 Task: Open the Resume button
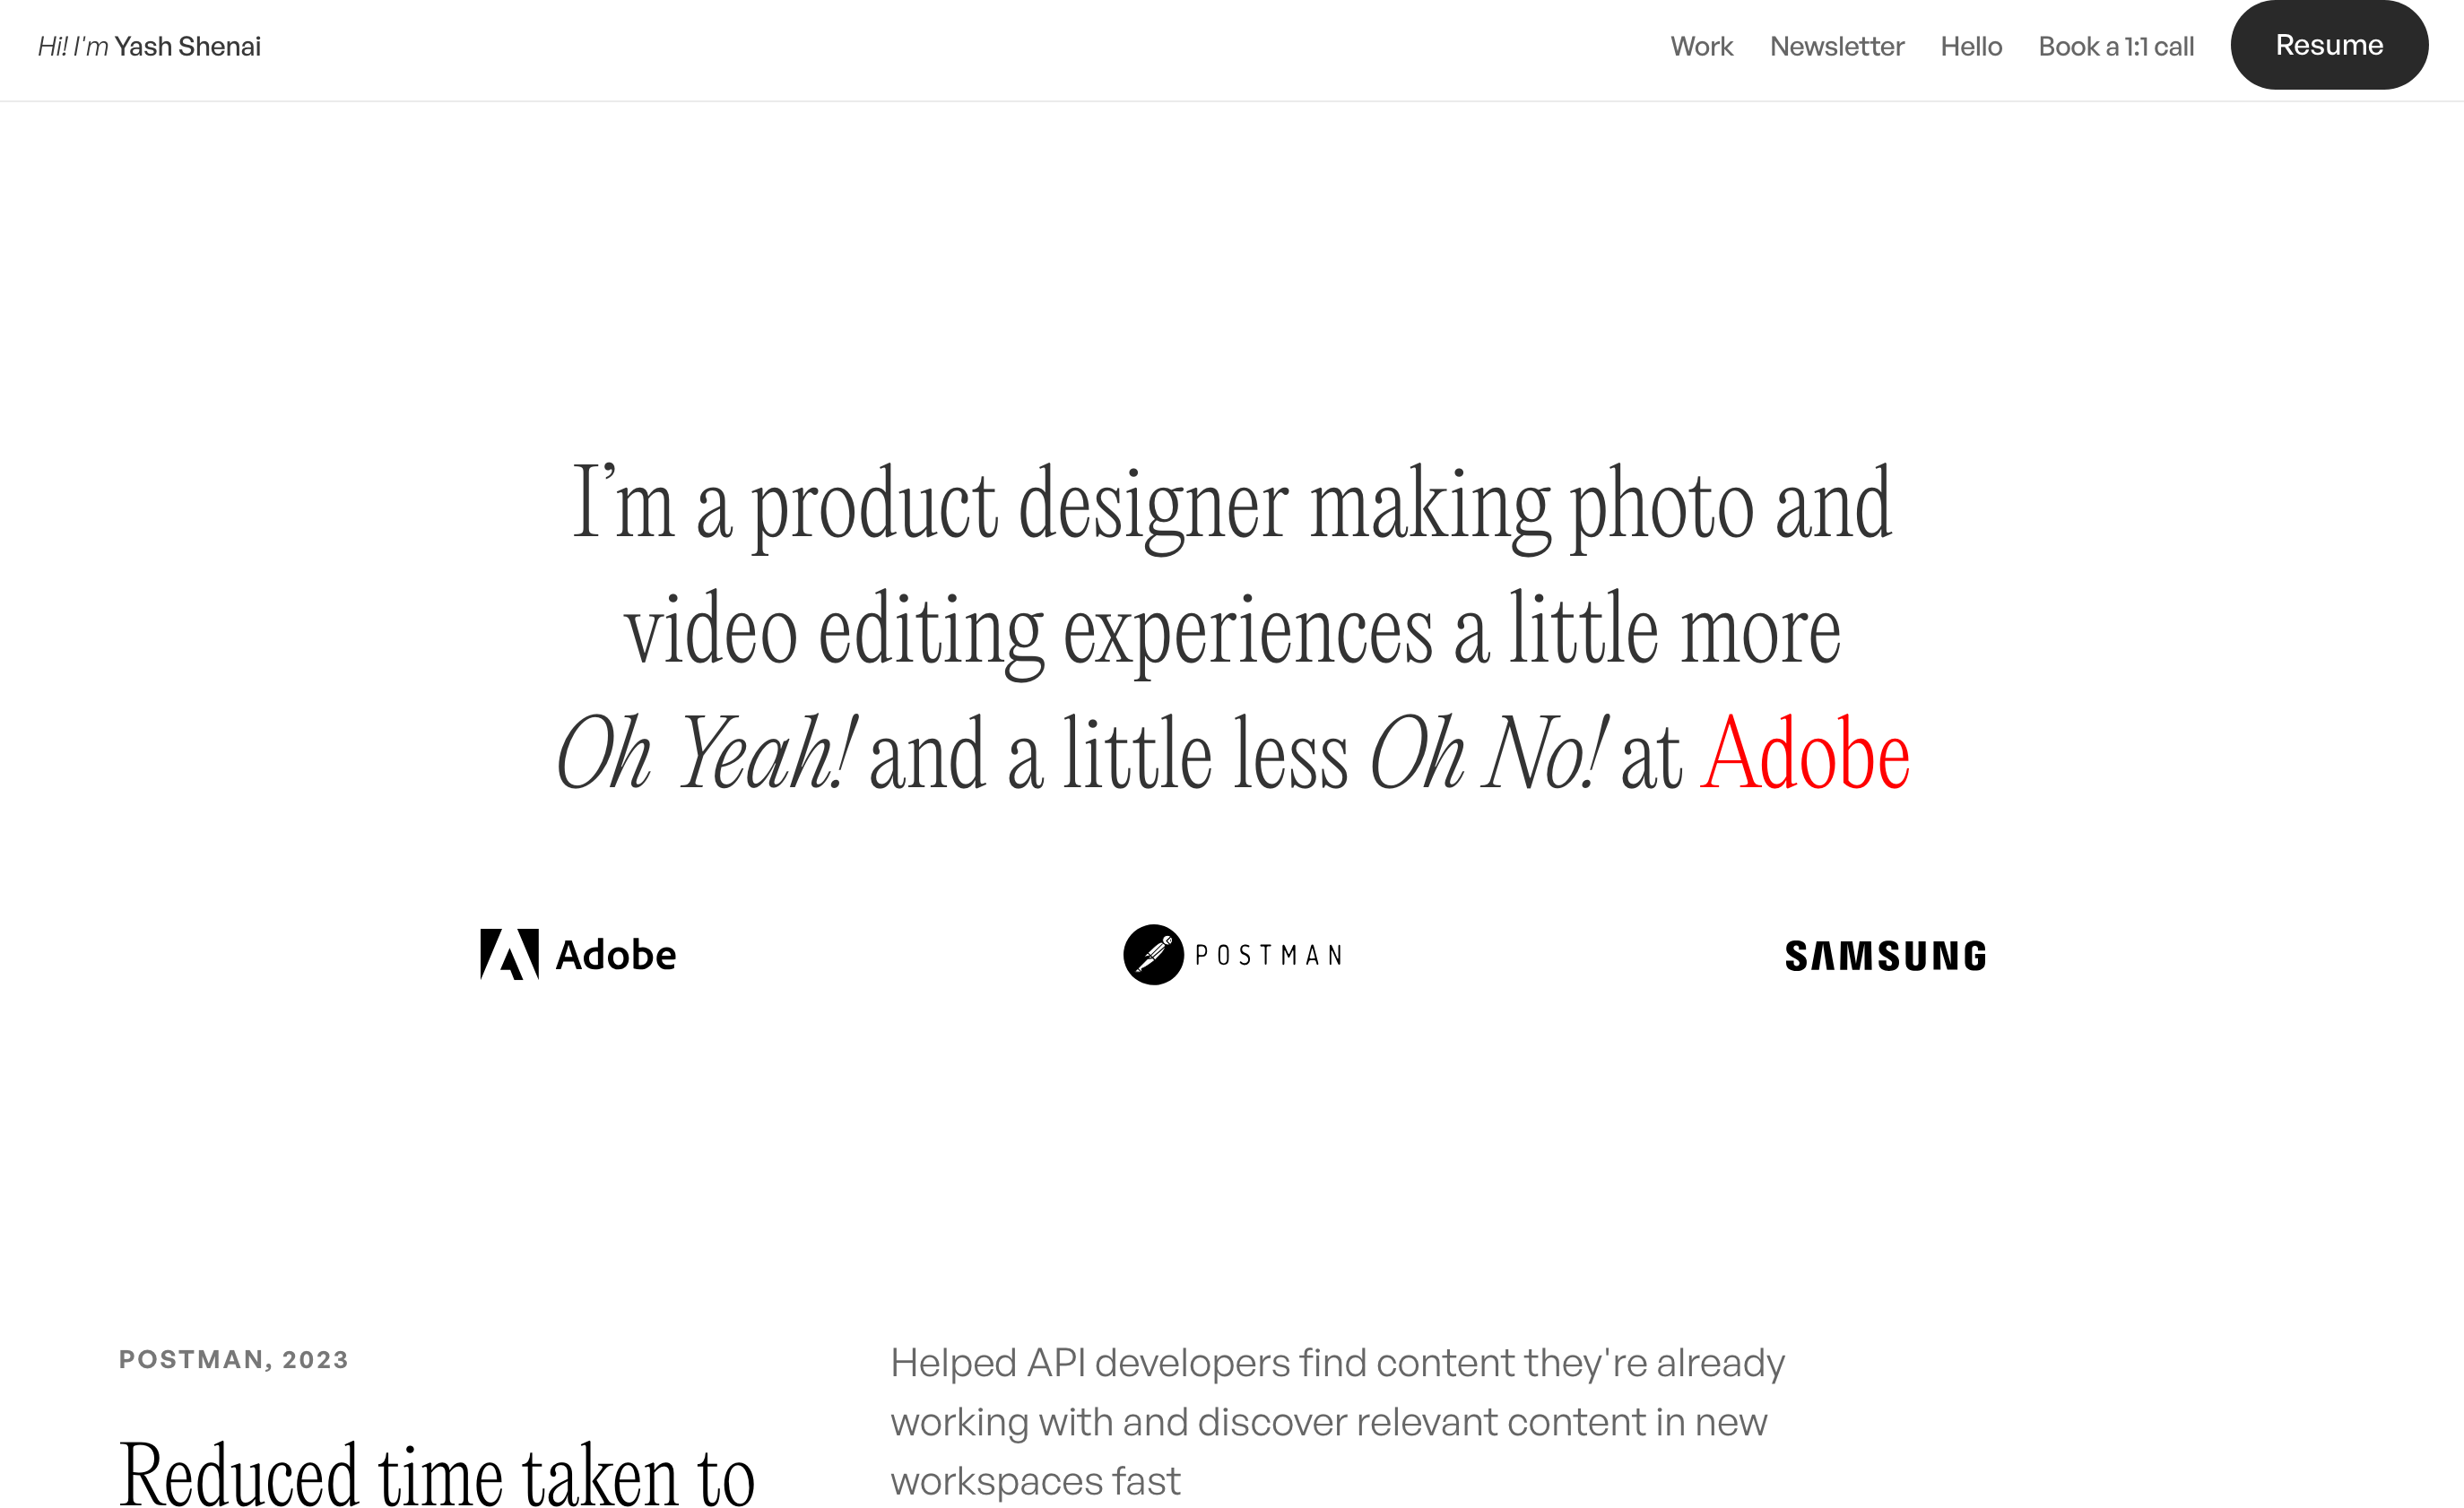[x=2329, y=45]
